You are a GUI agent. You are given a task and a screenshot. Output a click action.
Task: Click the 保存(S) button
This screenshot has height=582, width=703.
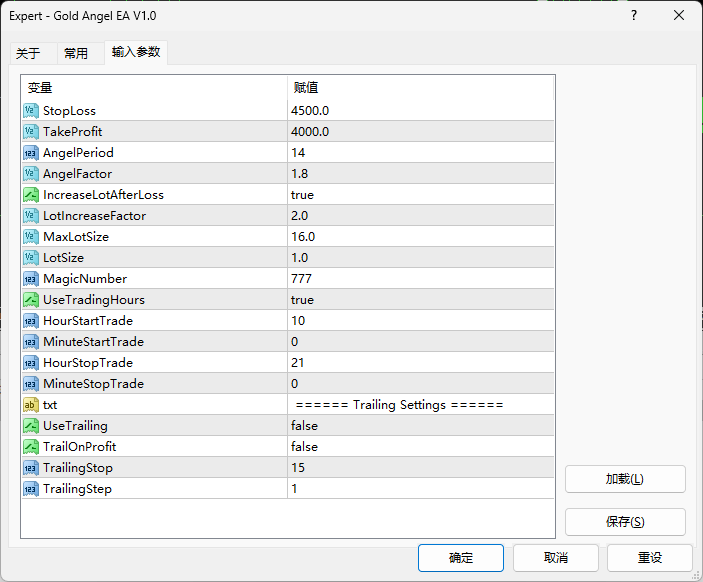click(625, 522)
